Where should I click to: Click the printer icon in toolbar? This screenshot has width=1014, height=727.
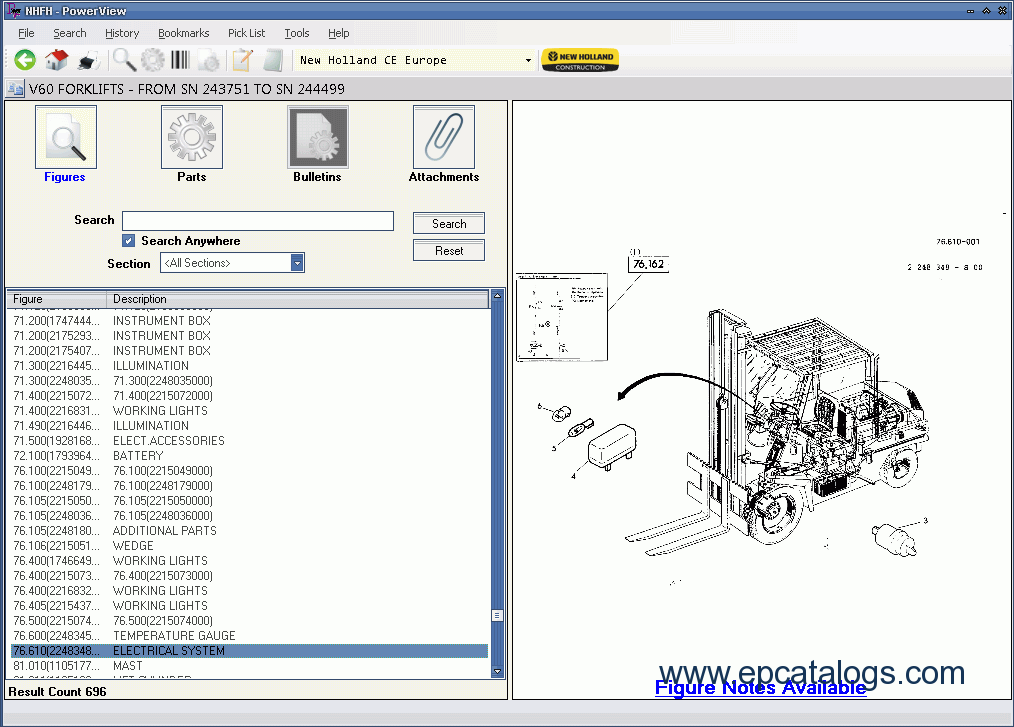tap(89, 61)
